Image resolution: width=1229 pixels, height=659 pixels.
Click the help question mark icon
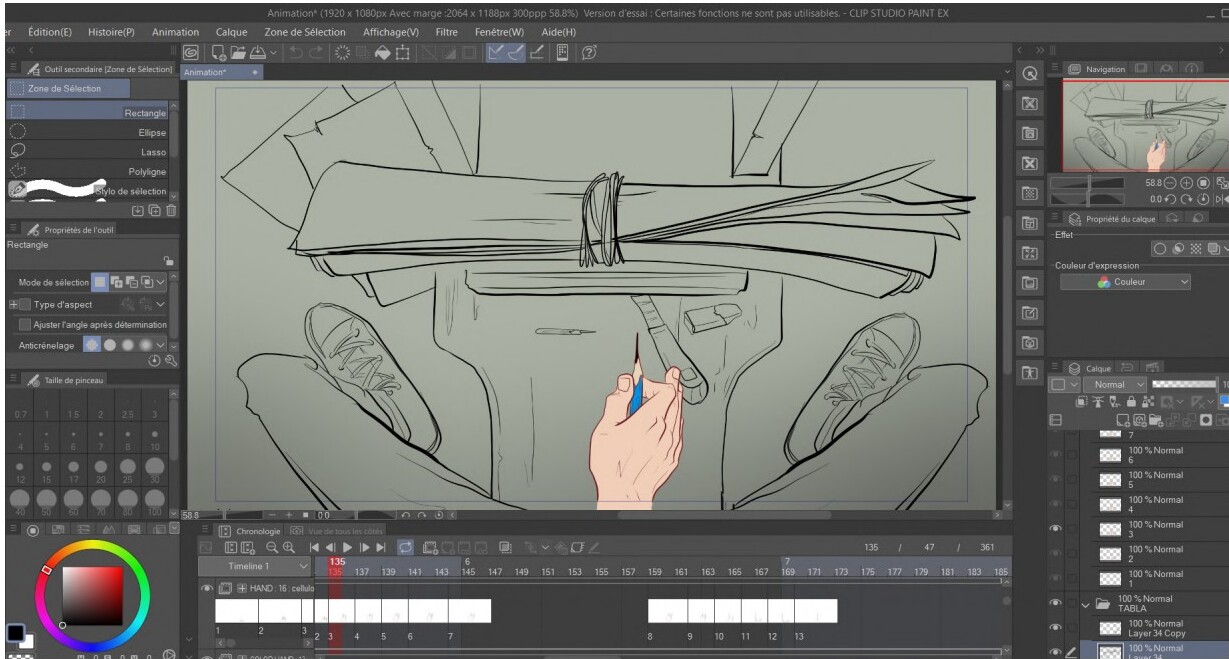click(x=589, y=52)
